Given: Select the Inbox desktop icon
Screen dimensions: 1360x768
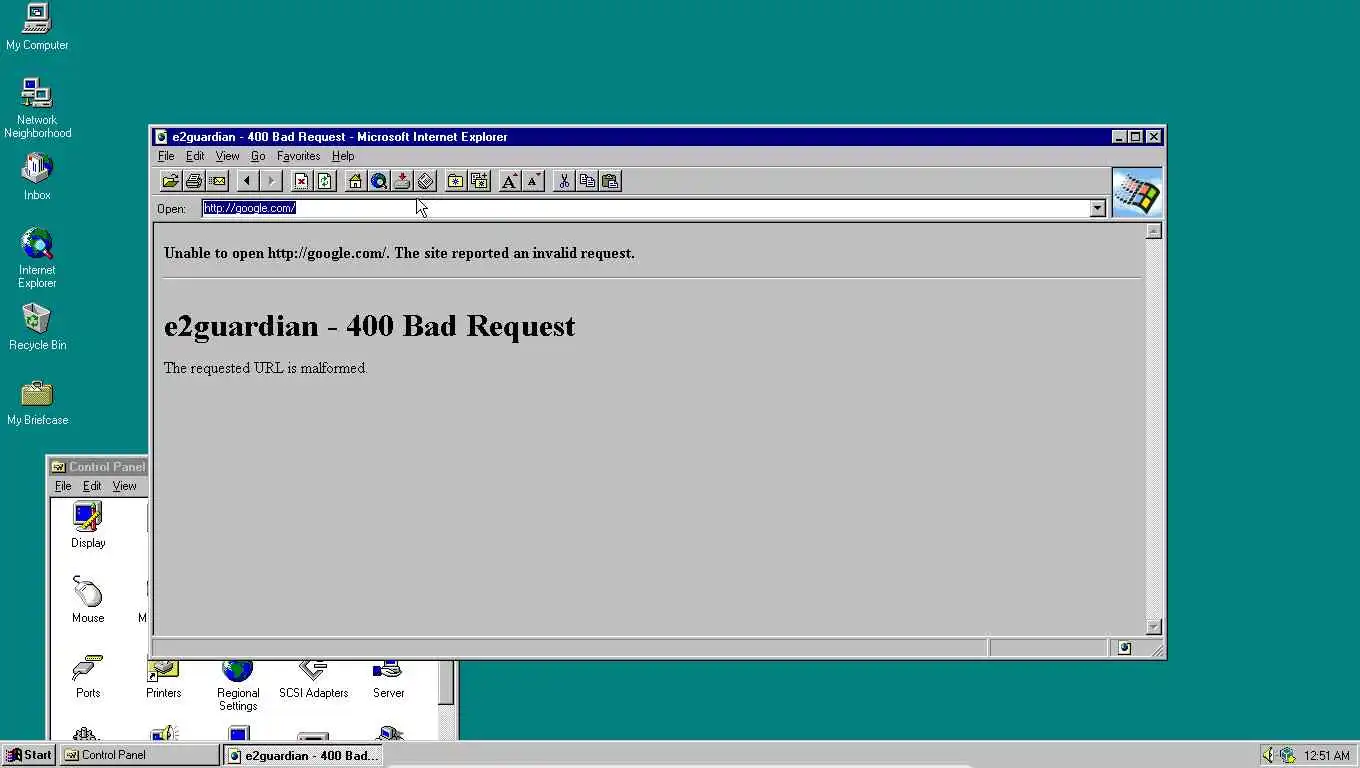Looking at the screenshot, I should click(x=37, y=177).
